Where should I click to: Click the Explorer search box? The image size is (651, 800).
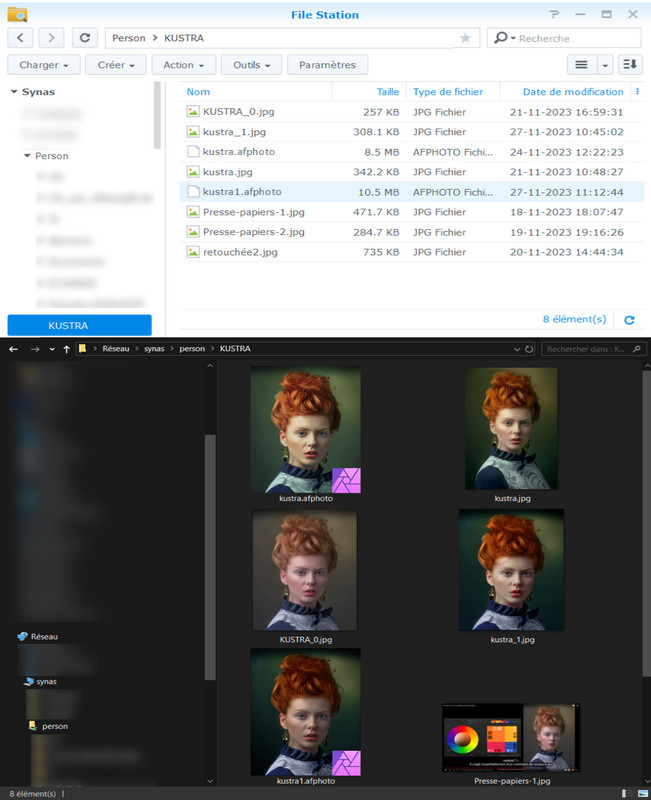pyautogui.click(x=594, y=349)
